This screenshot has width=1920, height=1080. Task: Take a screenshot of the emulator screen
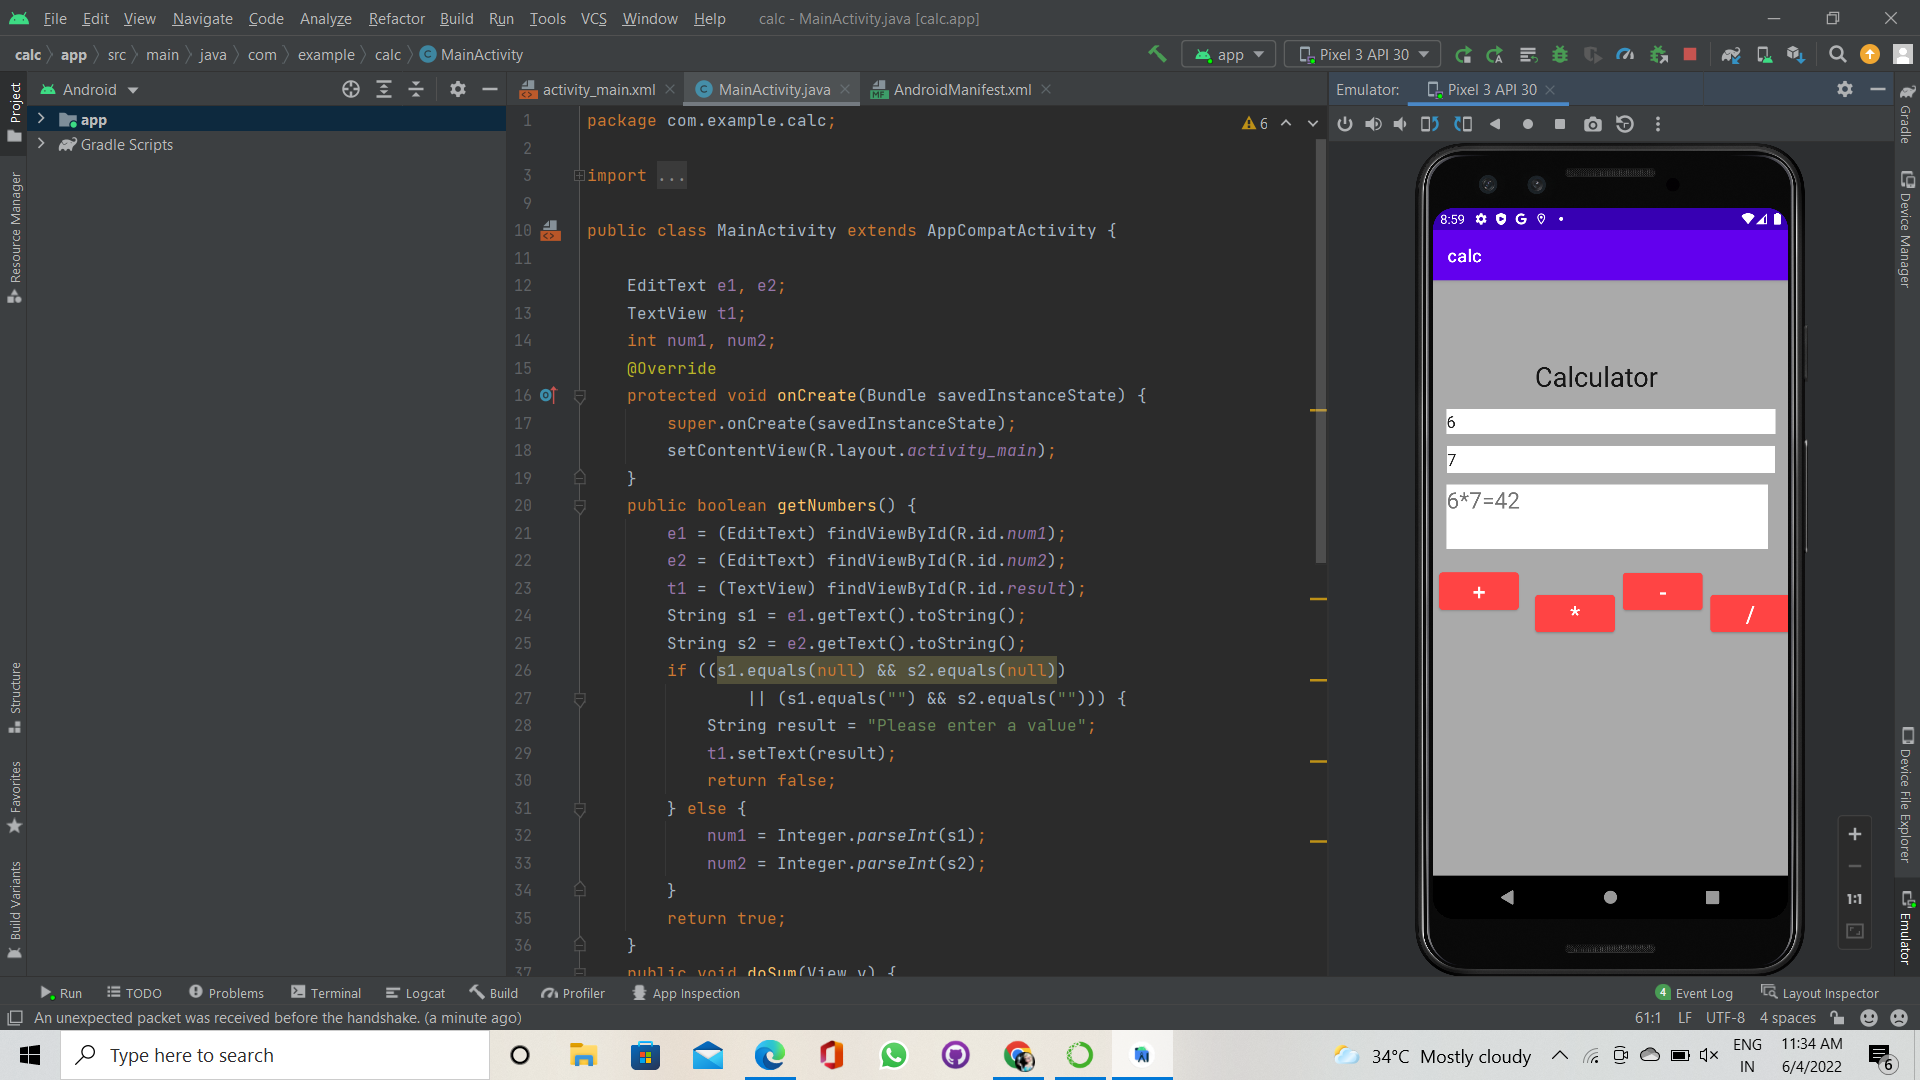1593,124
